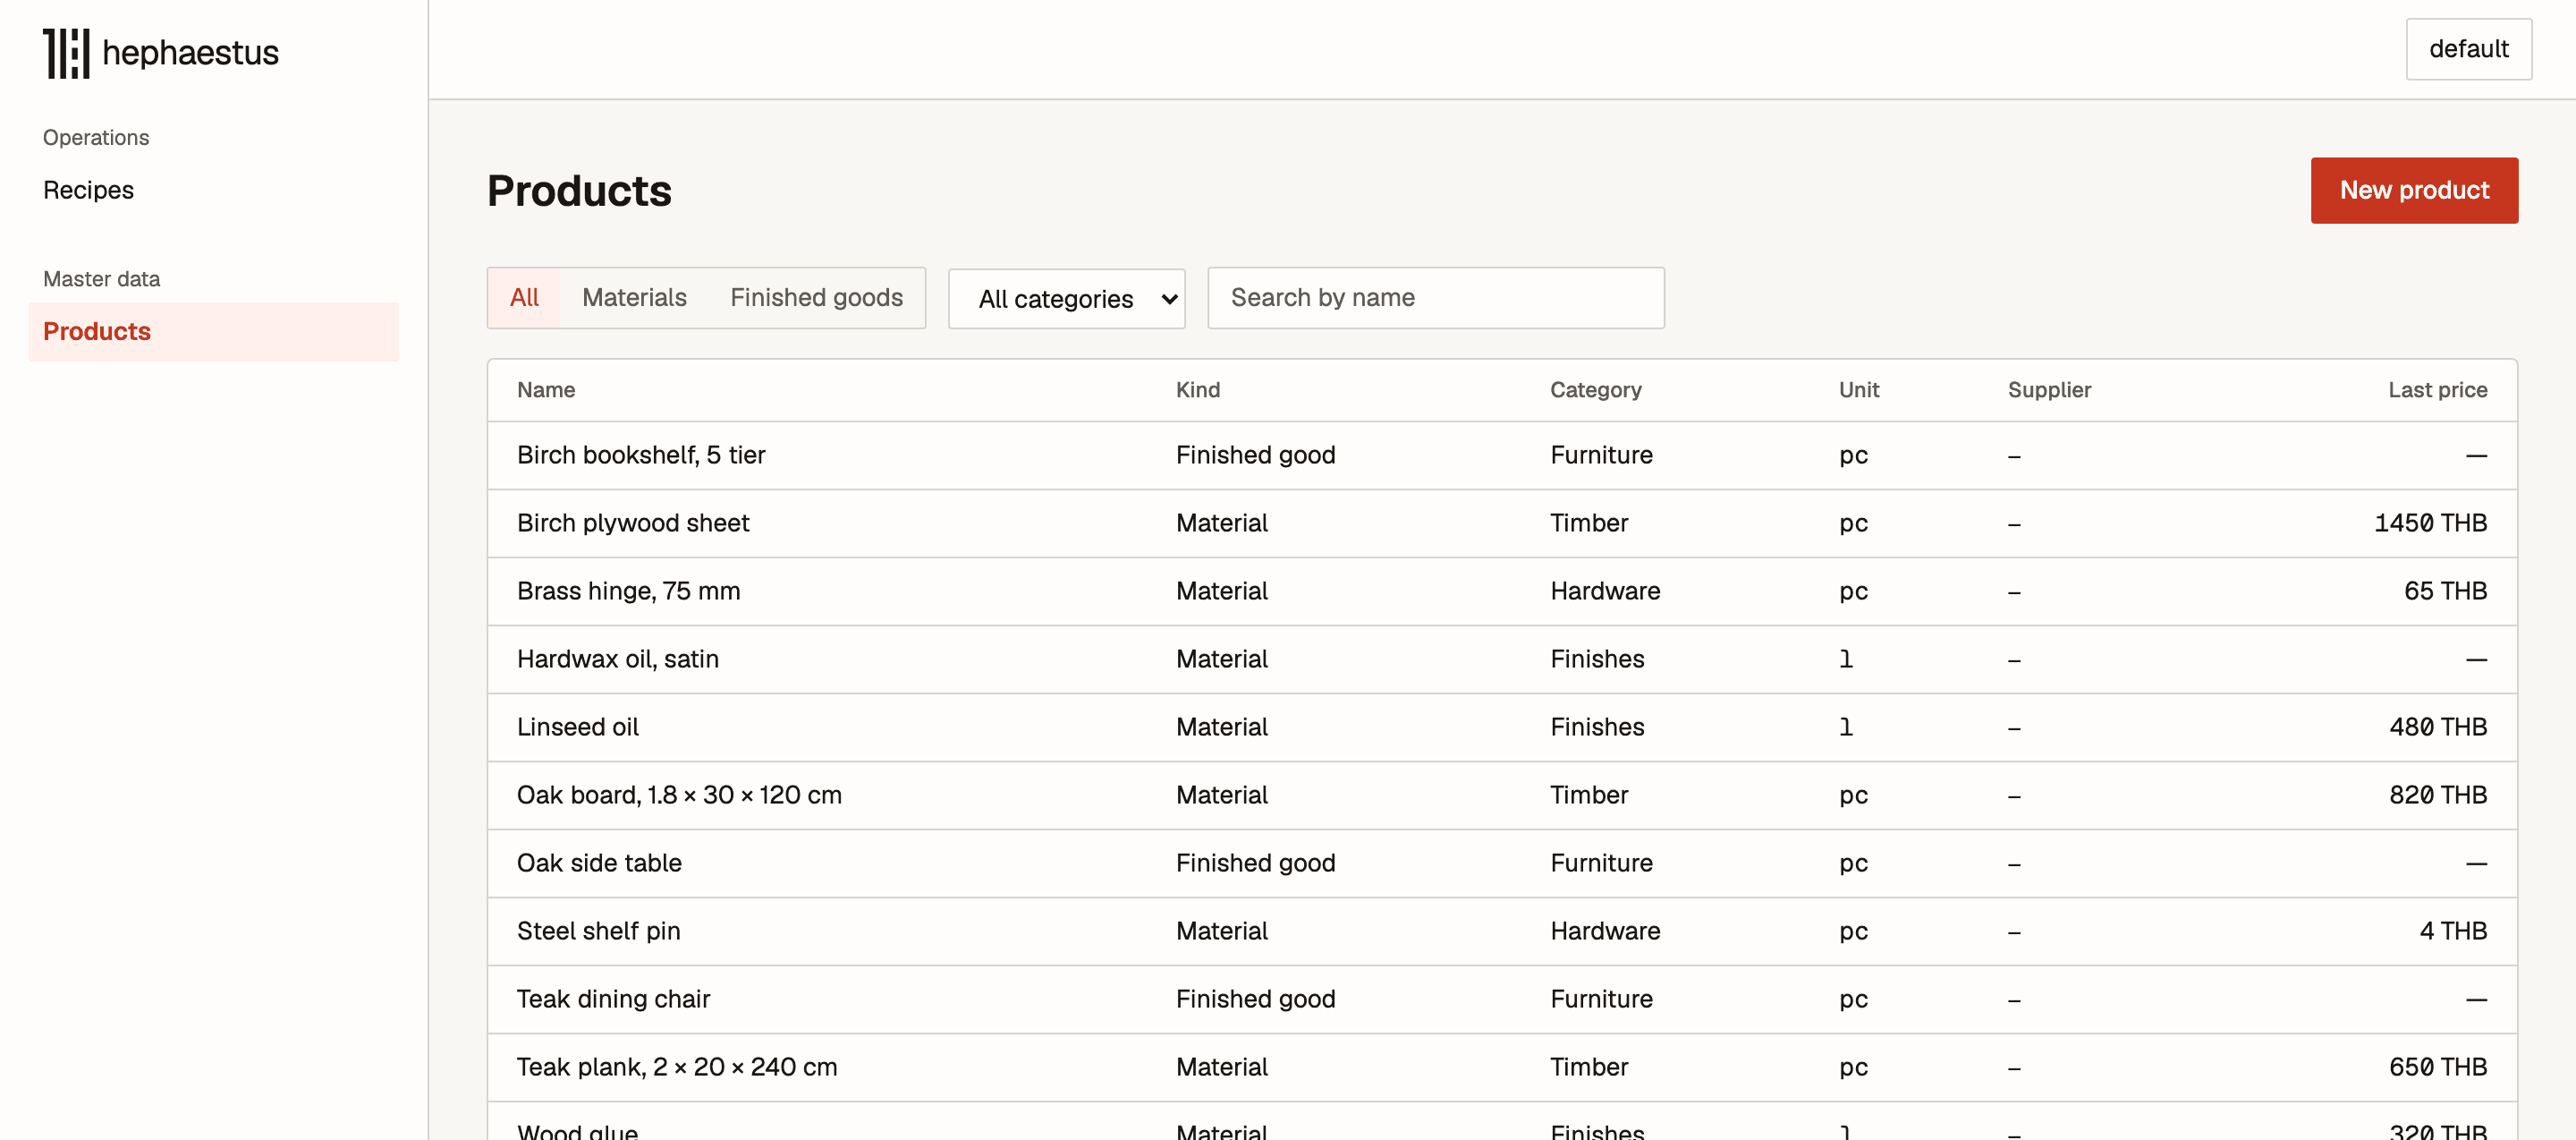Click the default workspace button
This screenshot has width=2576, height=1140.
click(x=2468, y=49)
